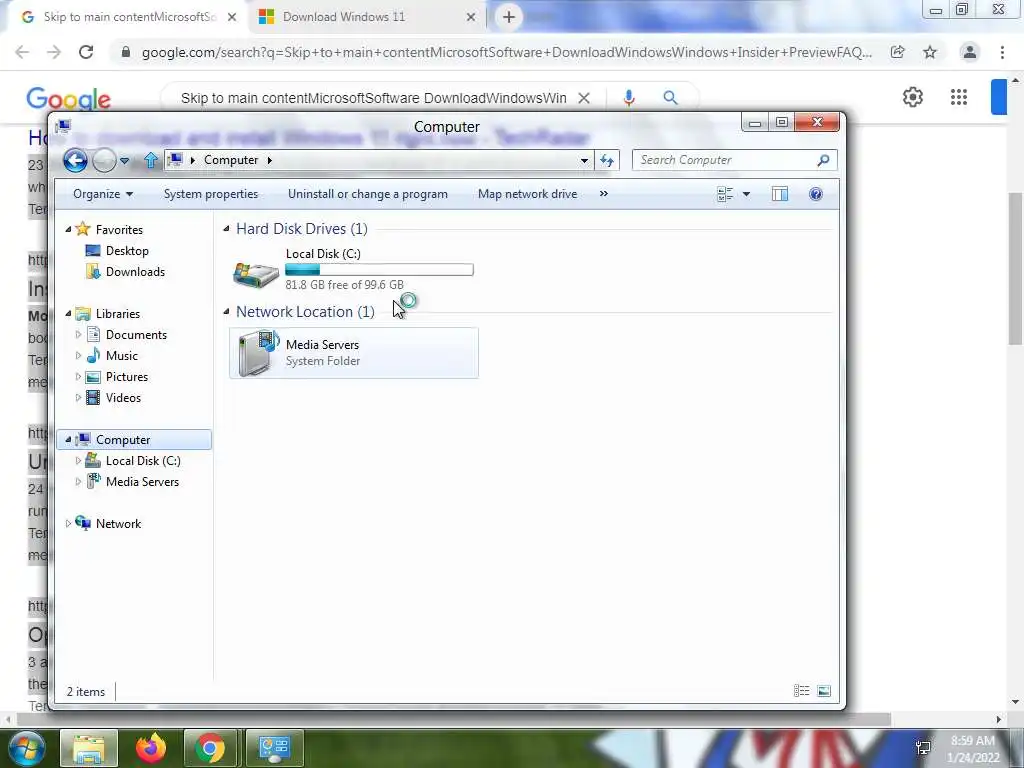The image size is (1024, 768).
Task: Close the Download Windows 11 tab
Action: coord(471,17)
